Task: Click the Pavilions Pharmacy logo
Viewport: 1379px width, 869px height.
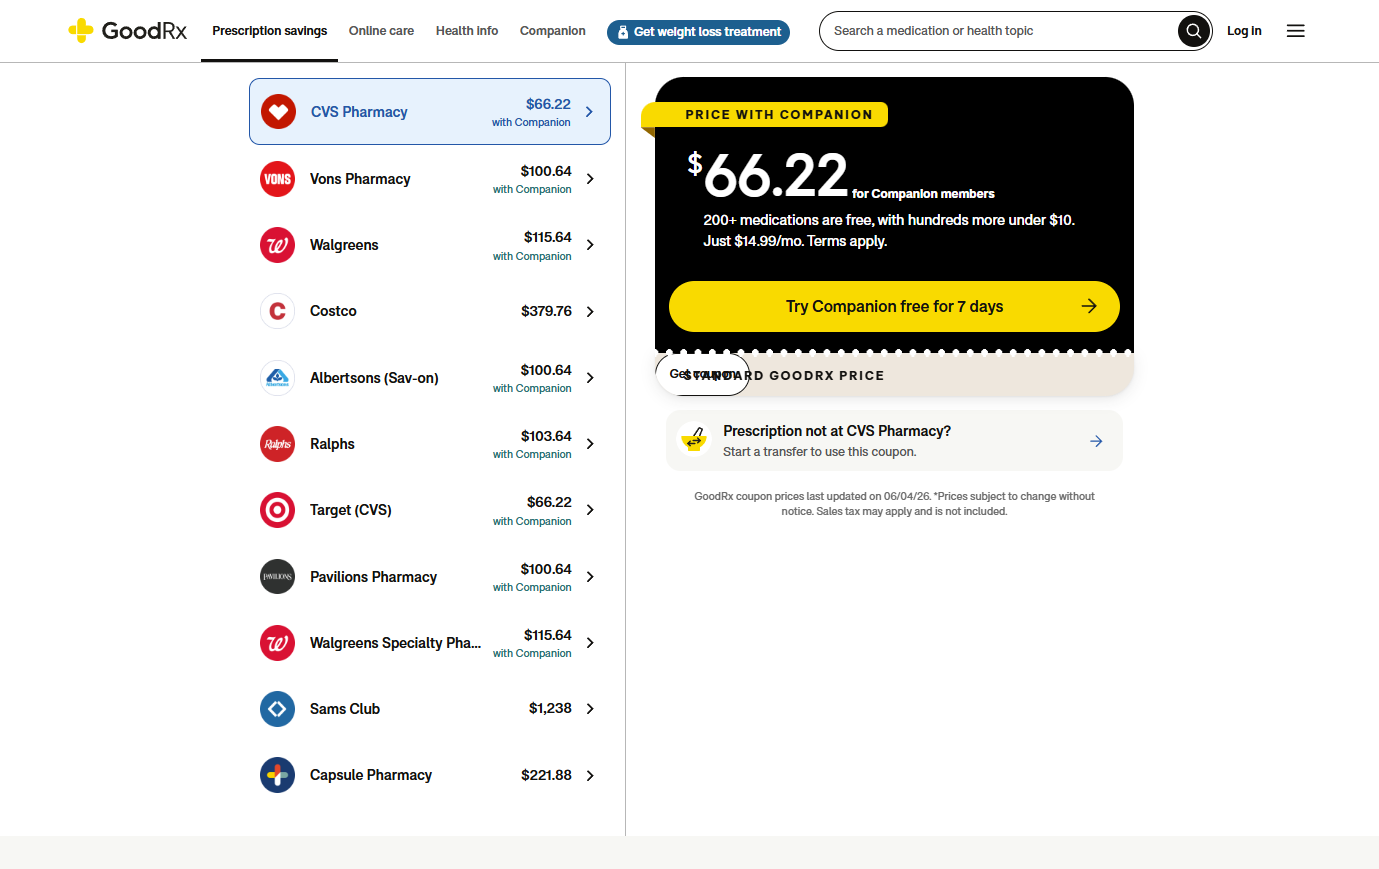Action: [277, 577]
